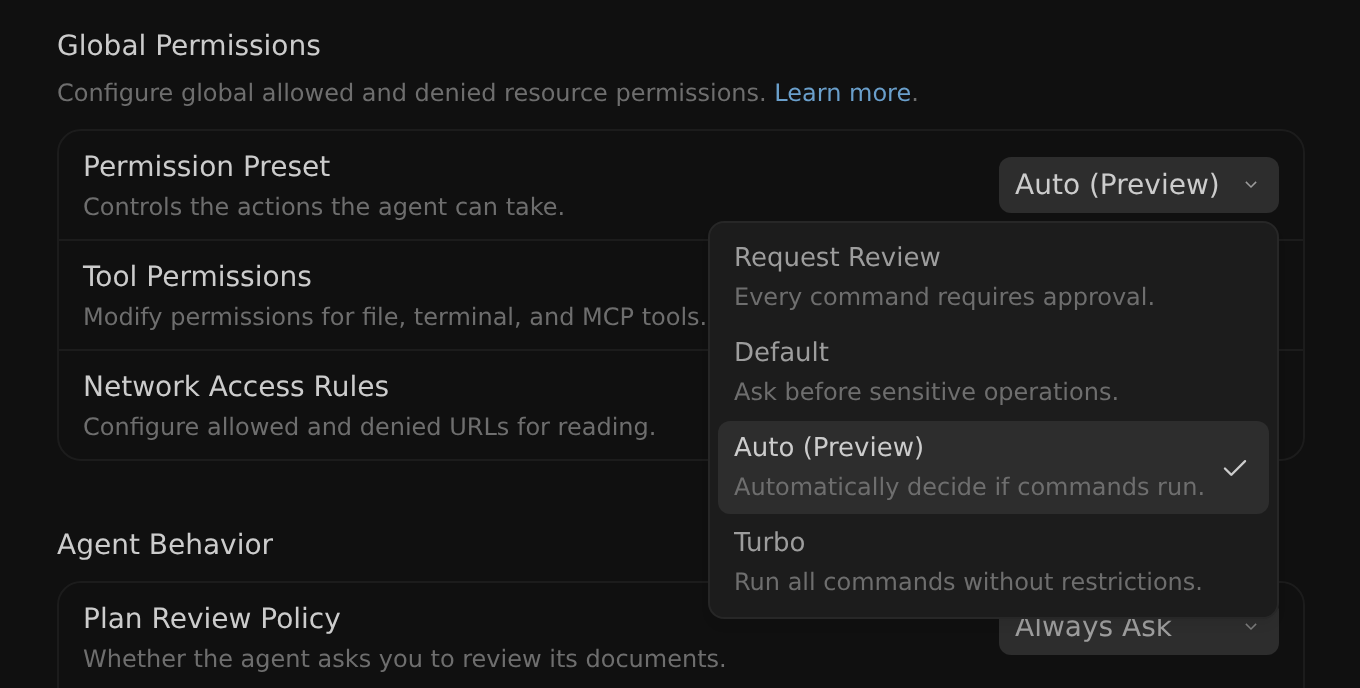Click 'Controls the actions the agent can take.' text
The width and height of the screenshot is (1360, 688).
[x=324, y=207]
